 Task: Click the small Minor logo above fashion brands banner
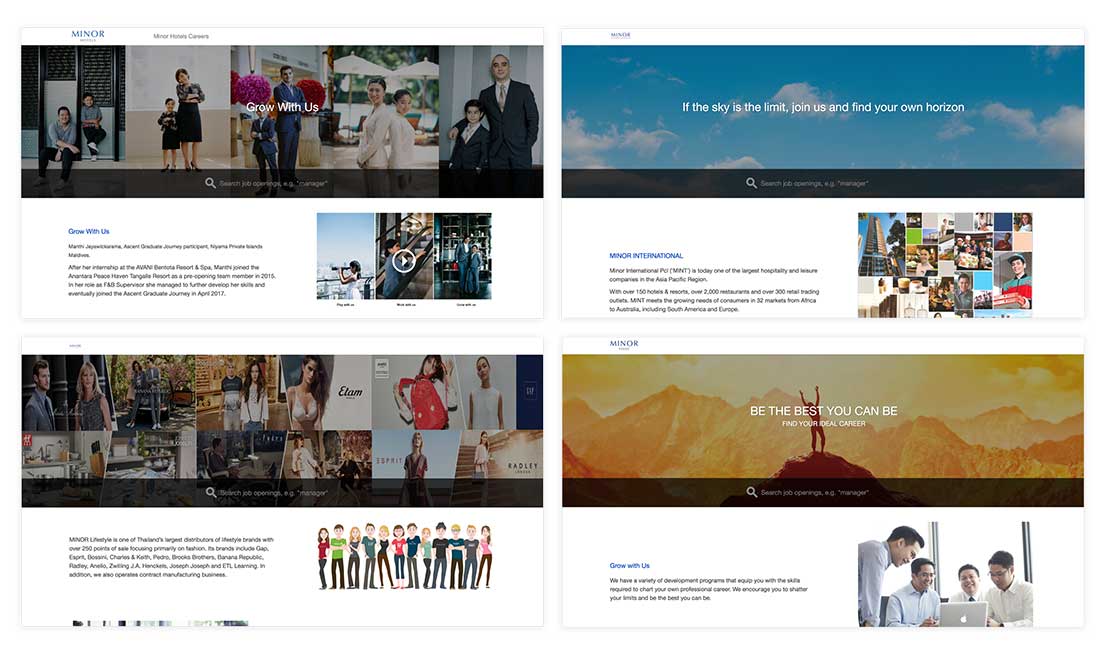click(75, 346)
